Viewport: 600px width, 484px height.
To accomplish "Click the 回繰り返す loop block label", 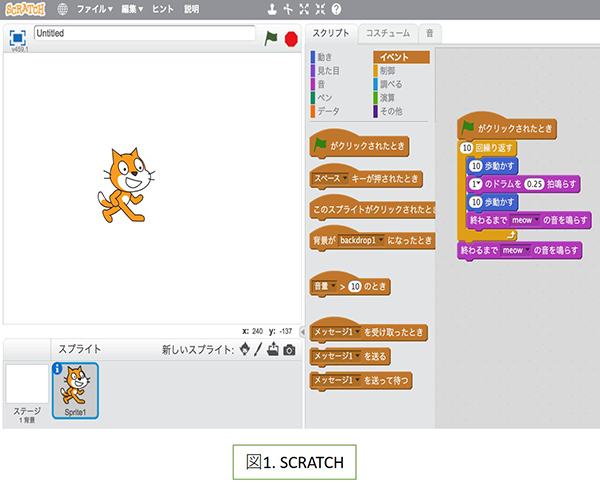I will [x=494, y=148].
